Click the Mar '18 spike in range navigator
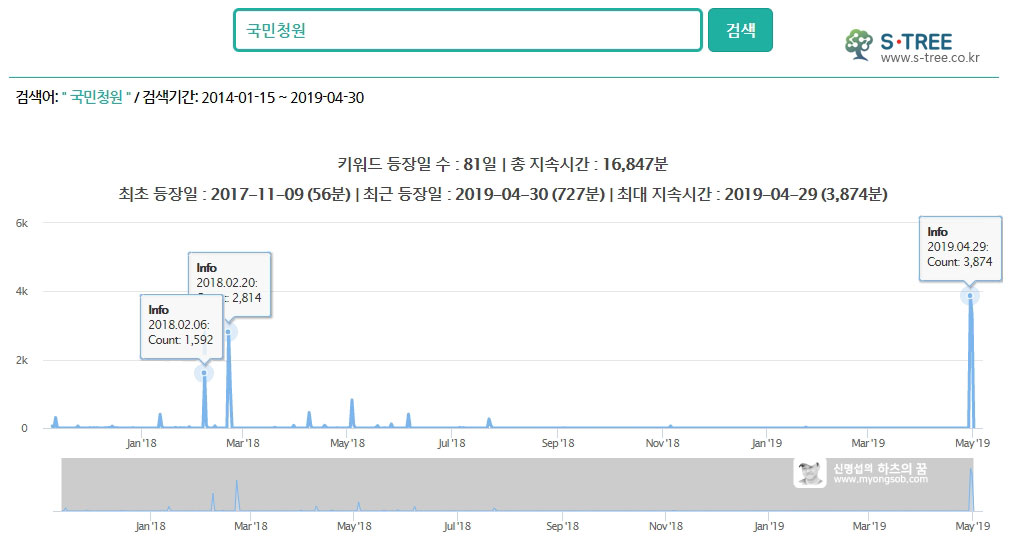This screenshot has height=546, width=1010. tap(237, 494)
